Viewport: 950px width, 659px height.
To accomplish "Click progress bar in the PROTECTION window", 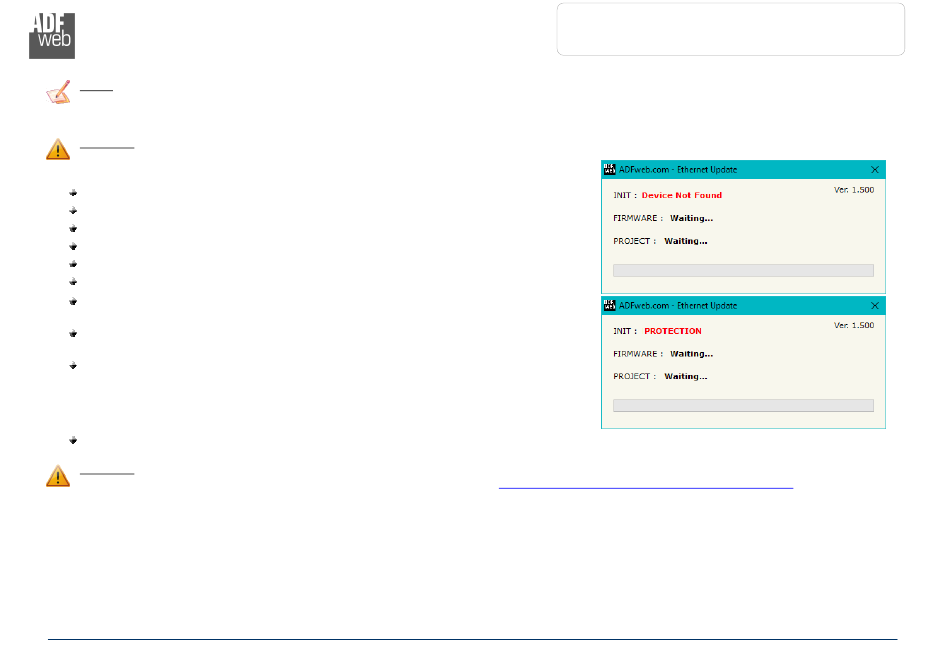I will click(x=743, y=406).
